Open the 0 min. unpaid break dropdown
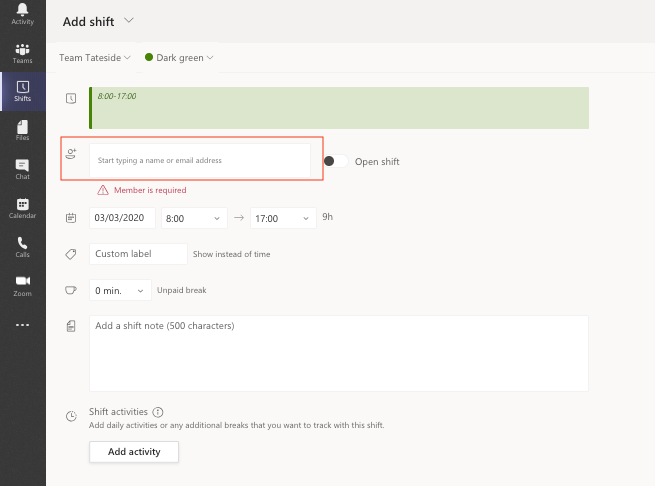655x486 pixels. click(x=120, y=290)
